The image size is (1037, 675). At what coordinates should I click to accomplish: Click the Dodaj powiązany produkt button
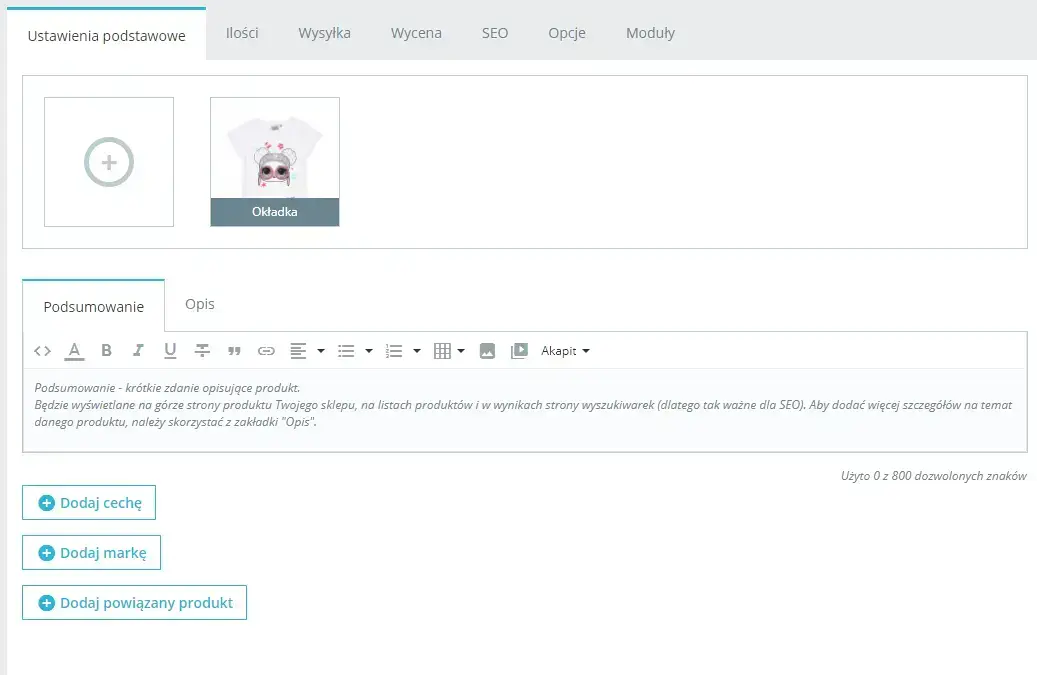tap(134, 603)
